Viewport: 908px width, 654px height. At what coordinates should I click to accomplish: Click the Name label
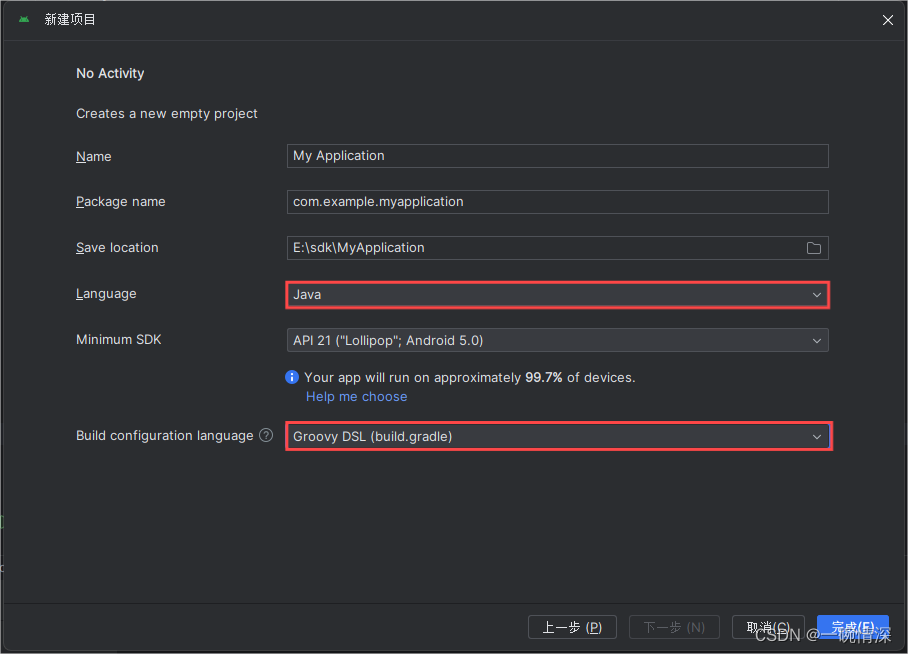tap(93, 156)
